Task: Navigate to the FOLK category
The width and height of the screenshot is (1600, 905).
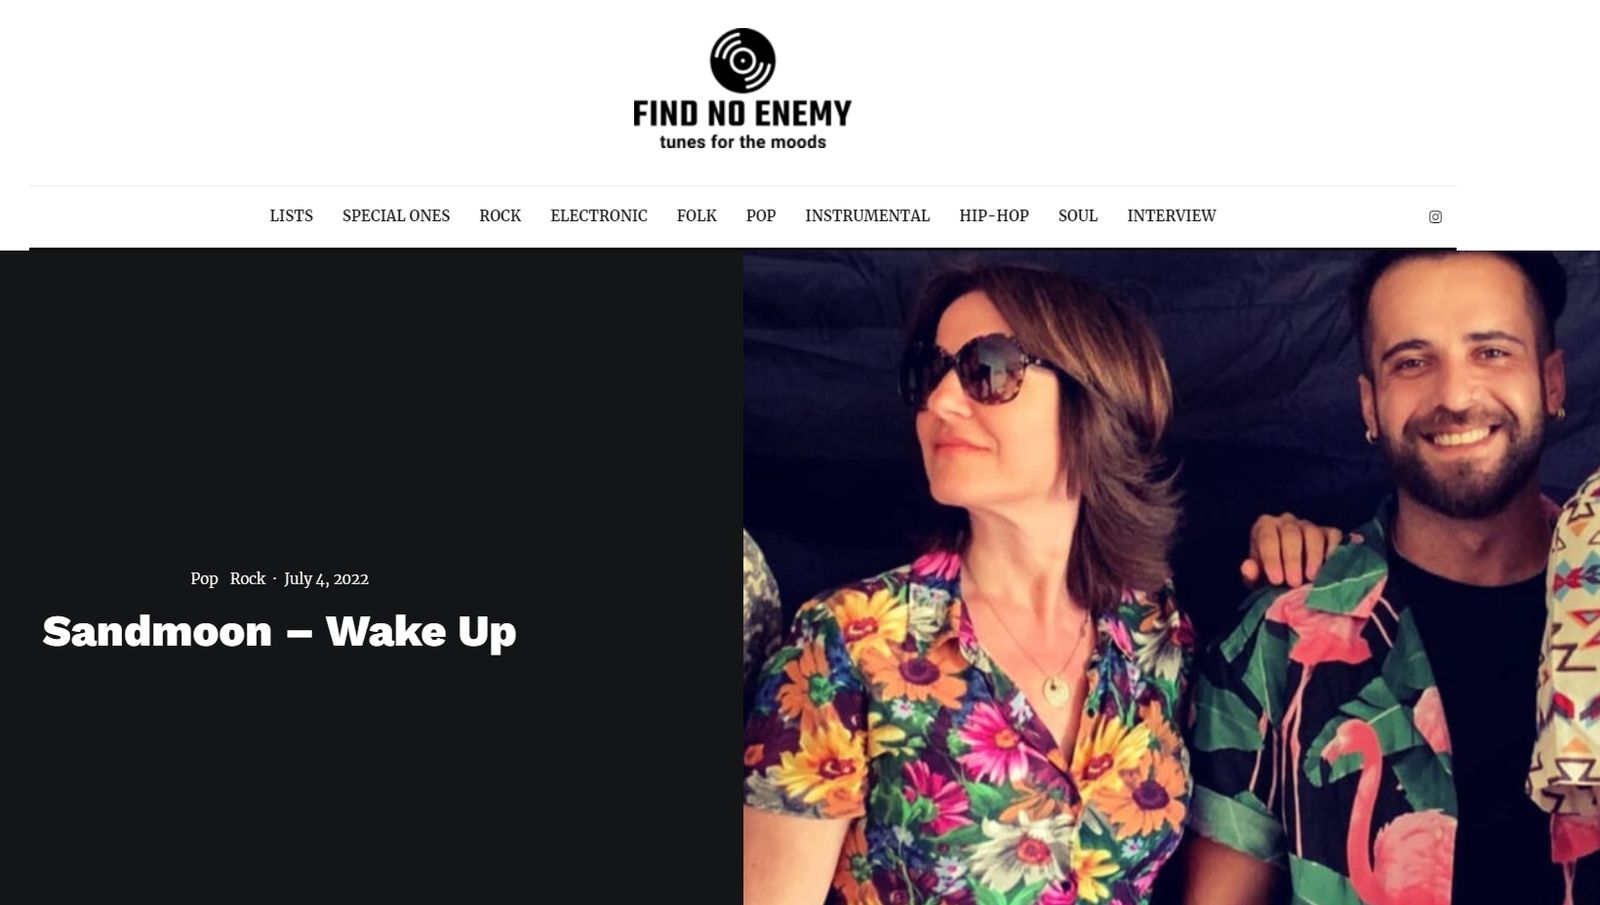Action: tap(697, 216)
